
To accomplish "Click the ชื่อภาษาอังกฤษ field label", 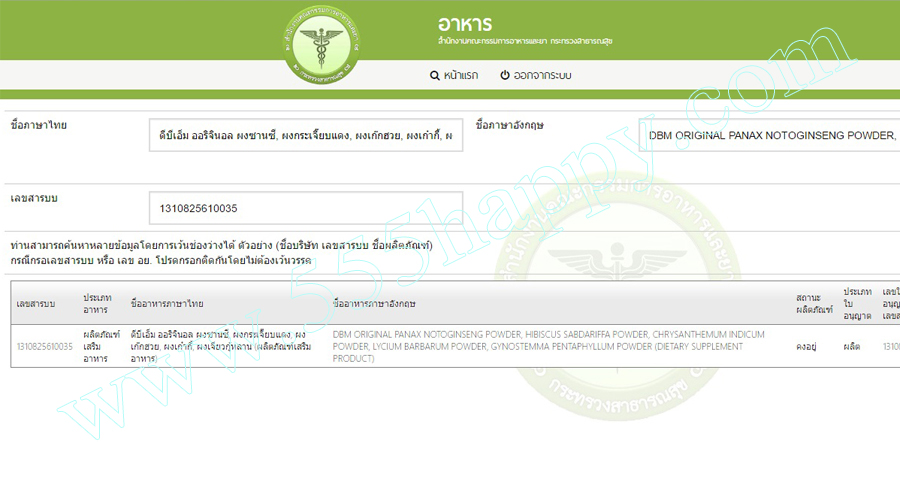I will click(x=510, y=125).
